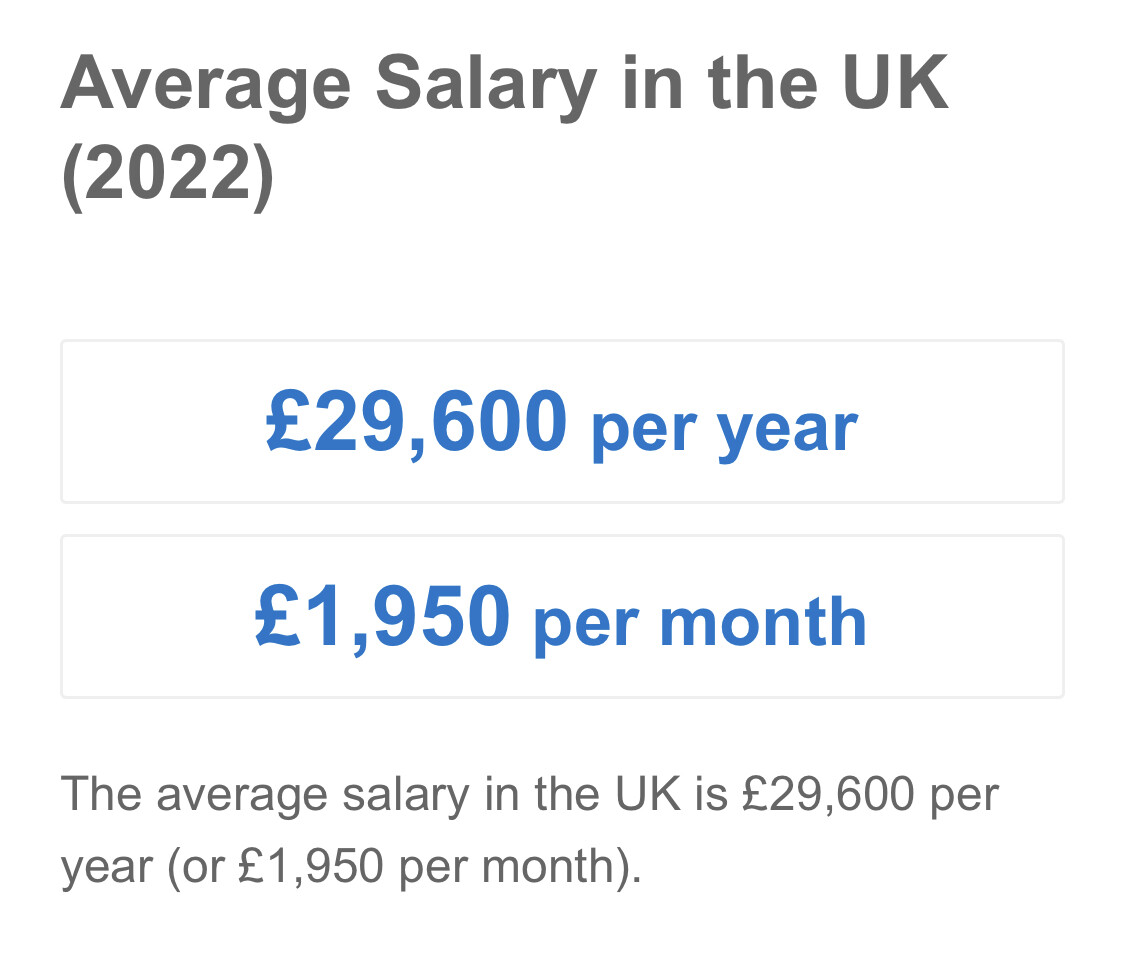The image size is (1125, 956).
Task: Click "per month)." ending the paragraph
Action: (520, 868)
